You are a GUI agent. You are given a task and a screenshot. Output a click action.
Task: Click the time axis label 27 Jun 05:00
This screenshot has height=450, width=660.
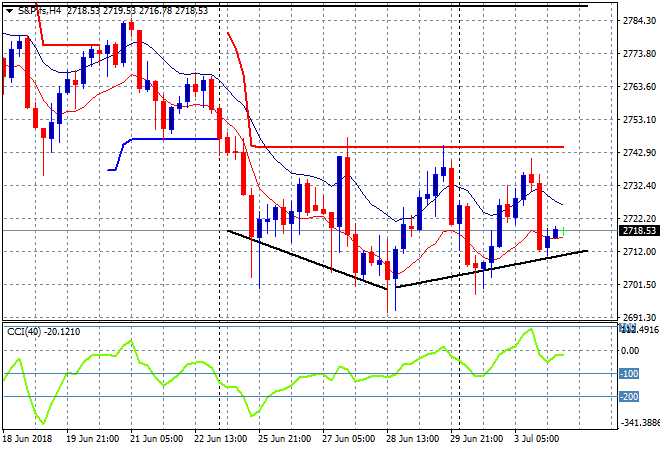point(349,439)
